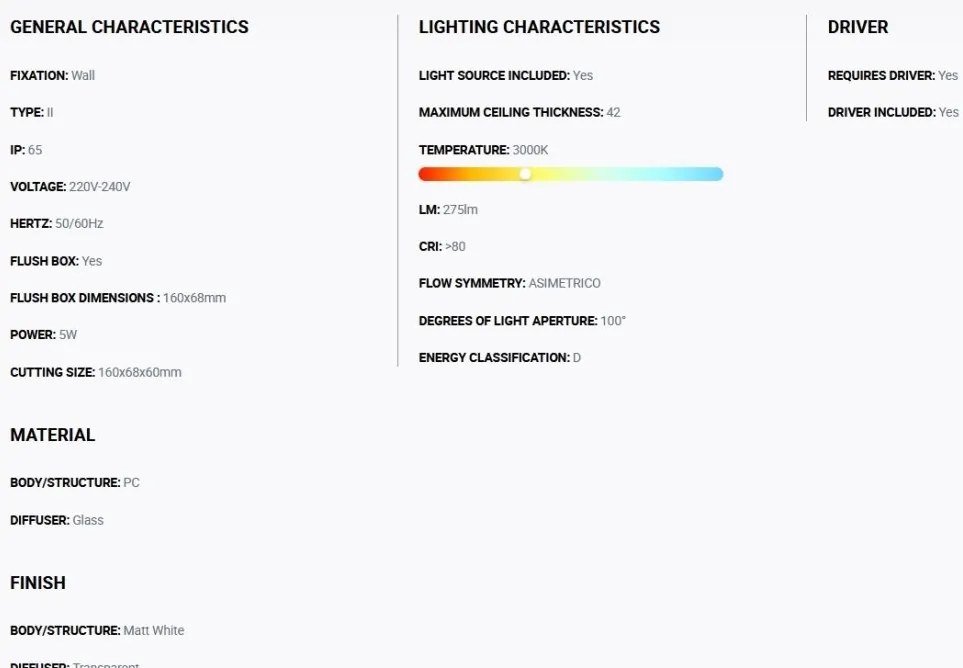The height and width of the screenshot is (668, 963).
Task: Click the blue end of temperature bar
Action: (x=716, y=174)
